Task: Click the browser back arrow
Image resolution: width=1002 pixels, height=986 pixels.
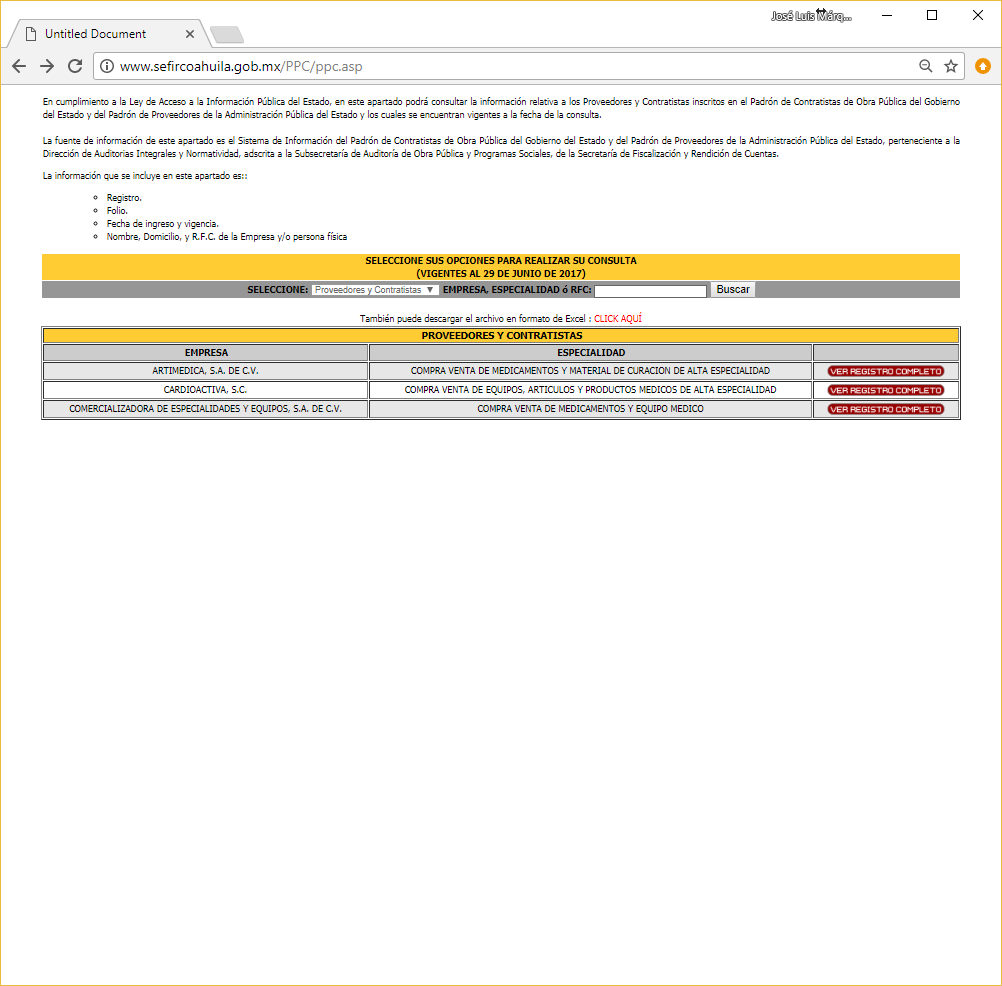Action: pos(19,66)
